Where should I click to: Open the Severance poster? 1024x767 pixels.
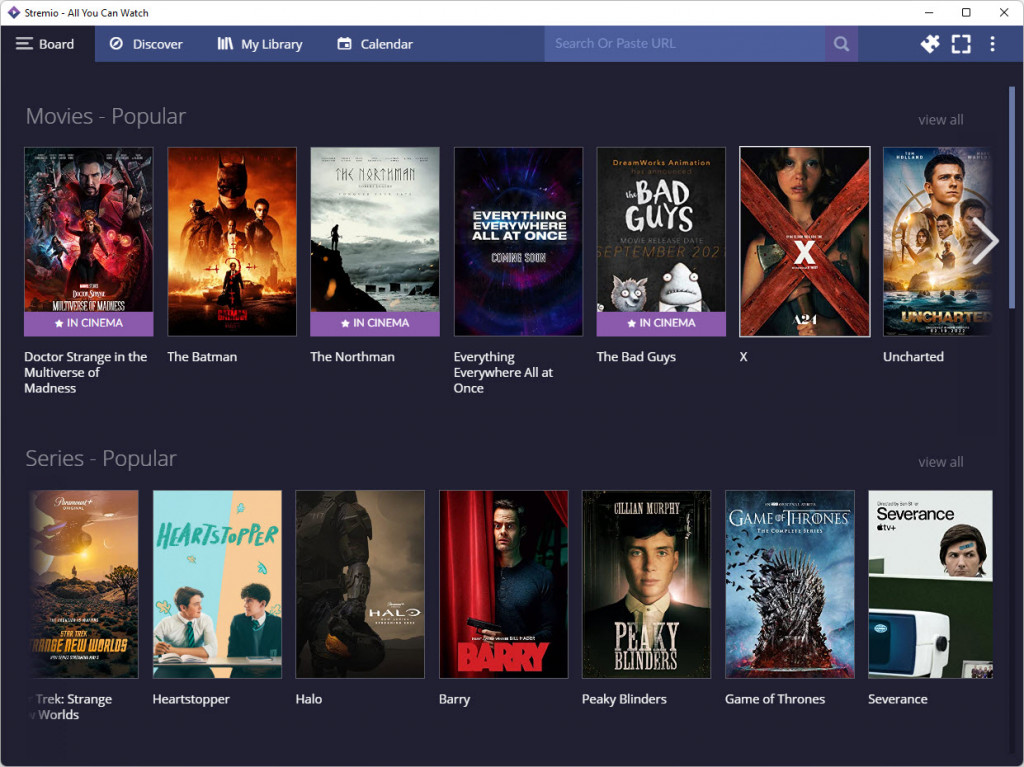(x=931, y=584)
